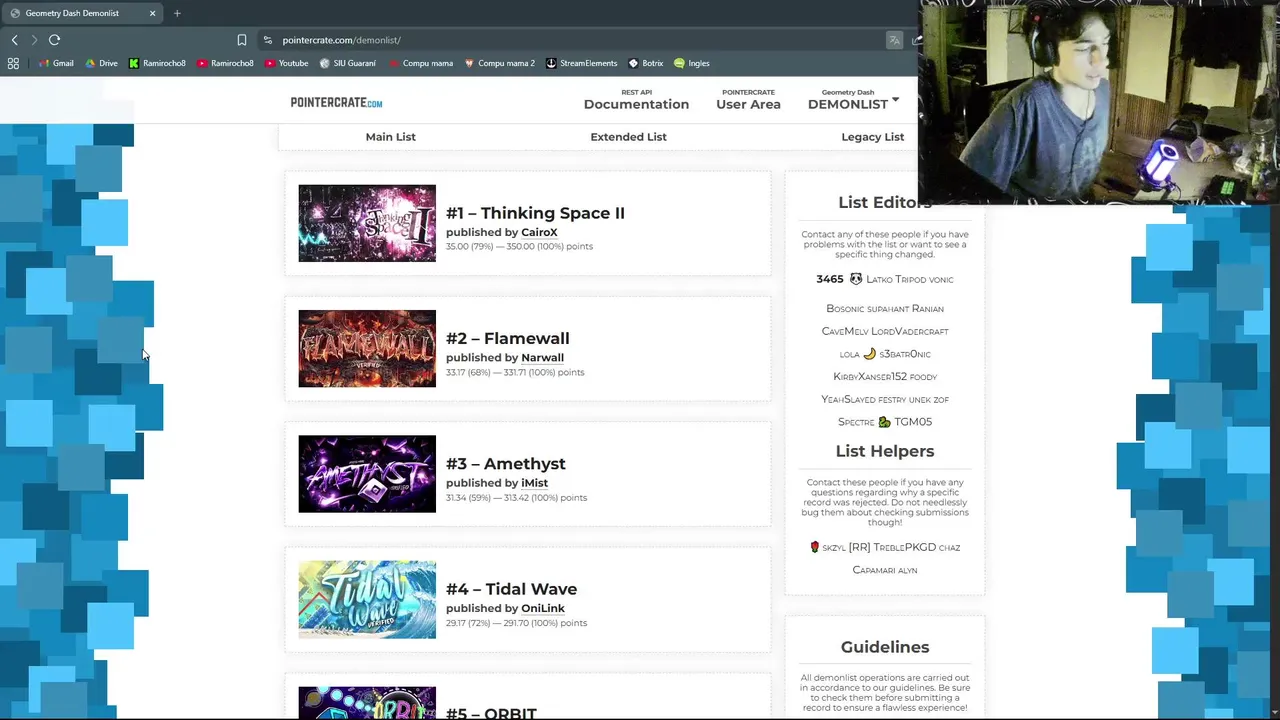The height and width of the screenshot is (720, 1280).
Task: Click the Guidelines heading
Action: coord(885,647)
